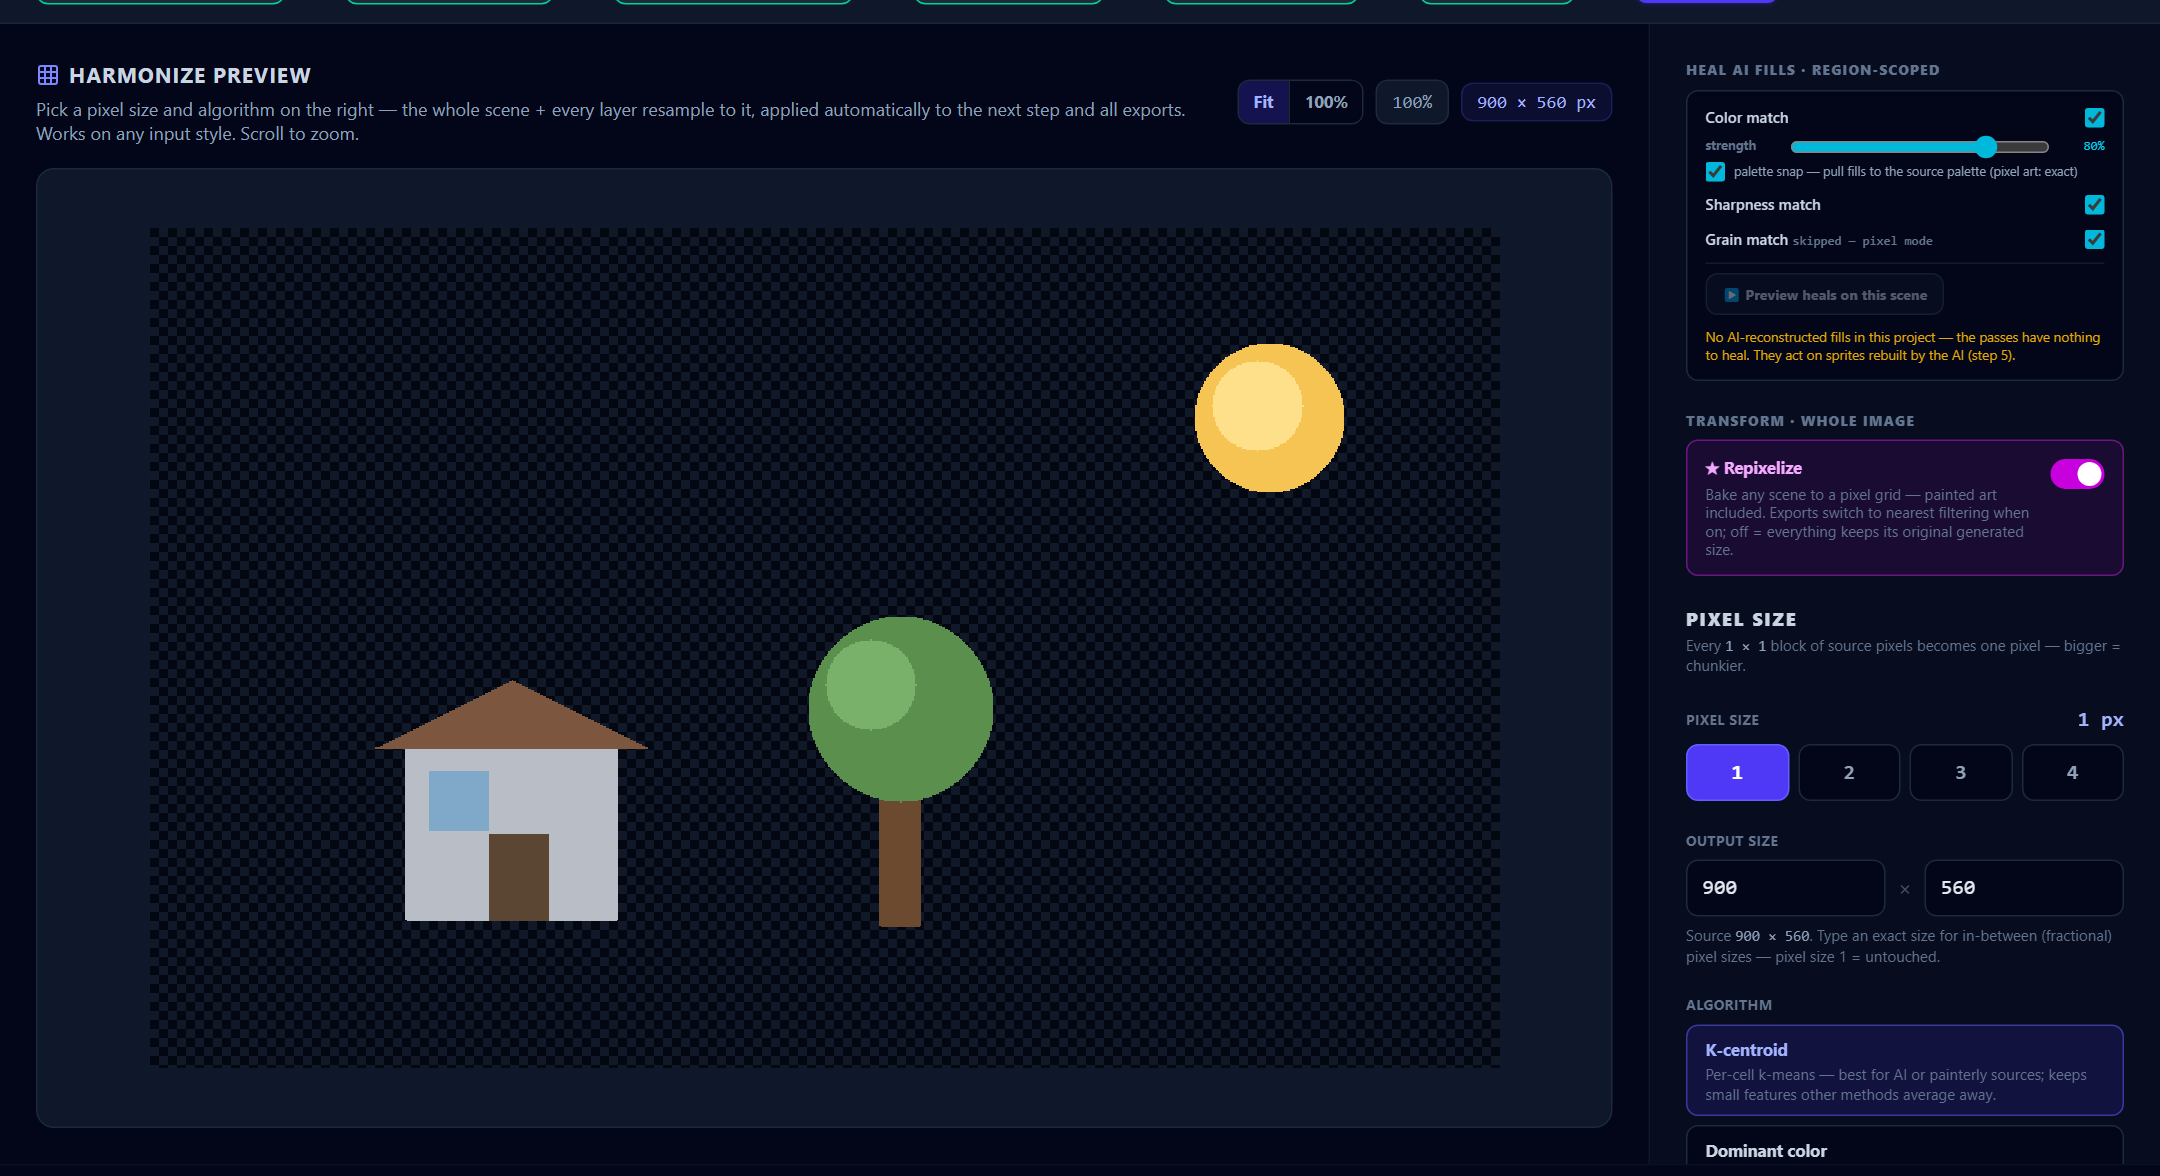This screenshot has width=2160, height=1176.
Task: Click the output height field 560
Action: click(x=2023, y=888)
